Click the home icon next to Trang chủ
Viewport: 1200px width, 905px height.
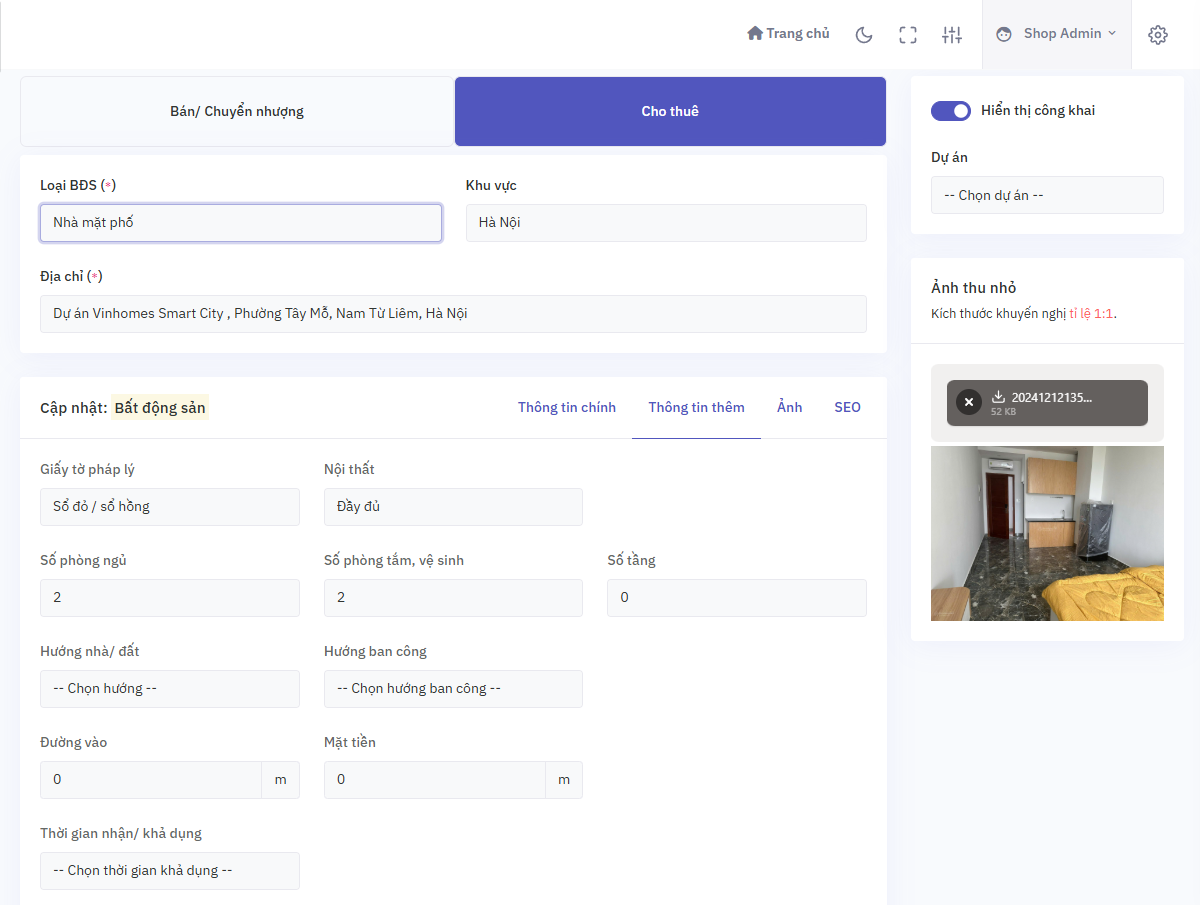[755, 33]
